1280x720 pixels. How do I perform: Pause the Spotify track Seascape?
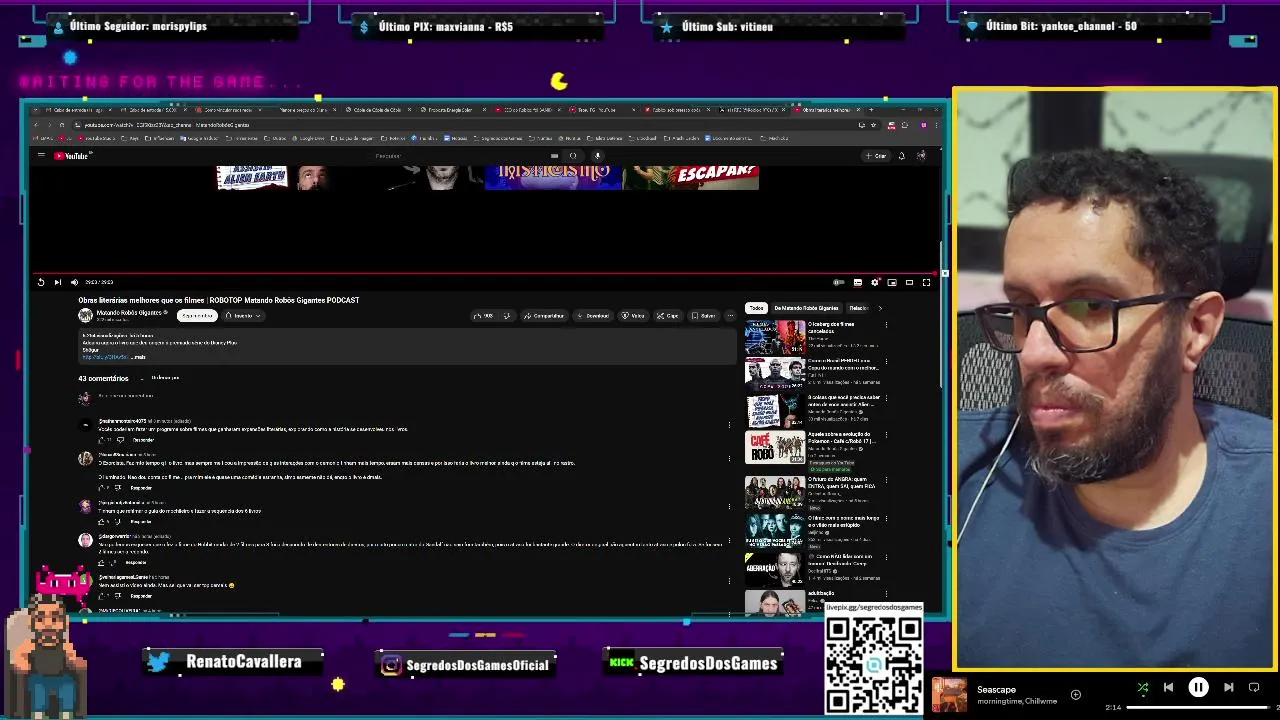[x=1198, y=688]
